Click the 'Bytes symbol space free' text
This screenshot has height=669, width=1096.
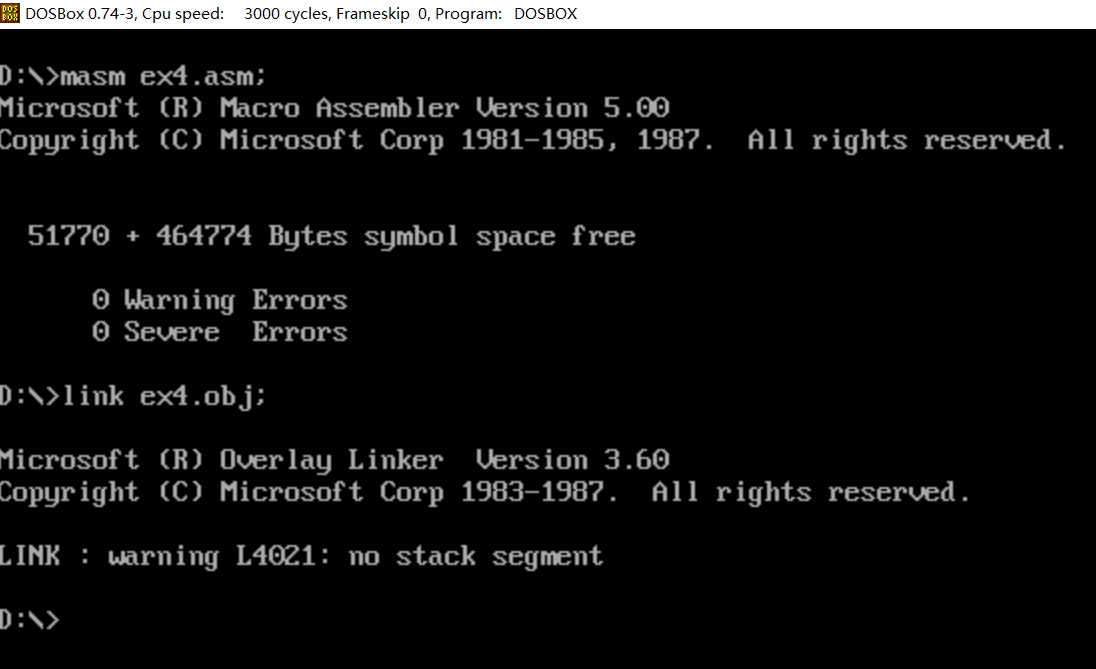pyautogui.click(x=452, y=236)
